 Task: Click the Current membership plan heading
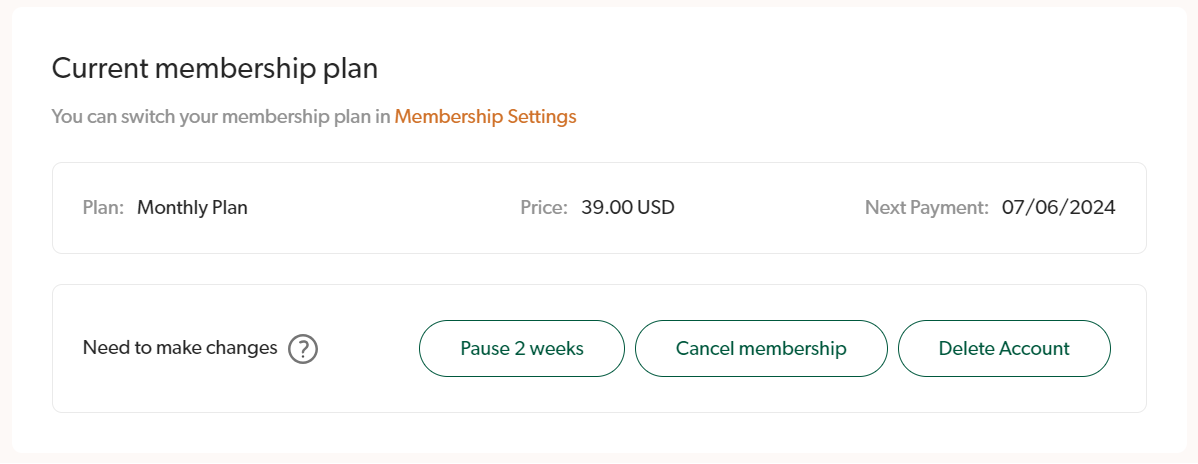(215, 69)
